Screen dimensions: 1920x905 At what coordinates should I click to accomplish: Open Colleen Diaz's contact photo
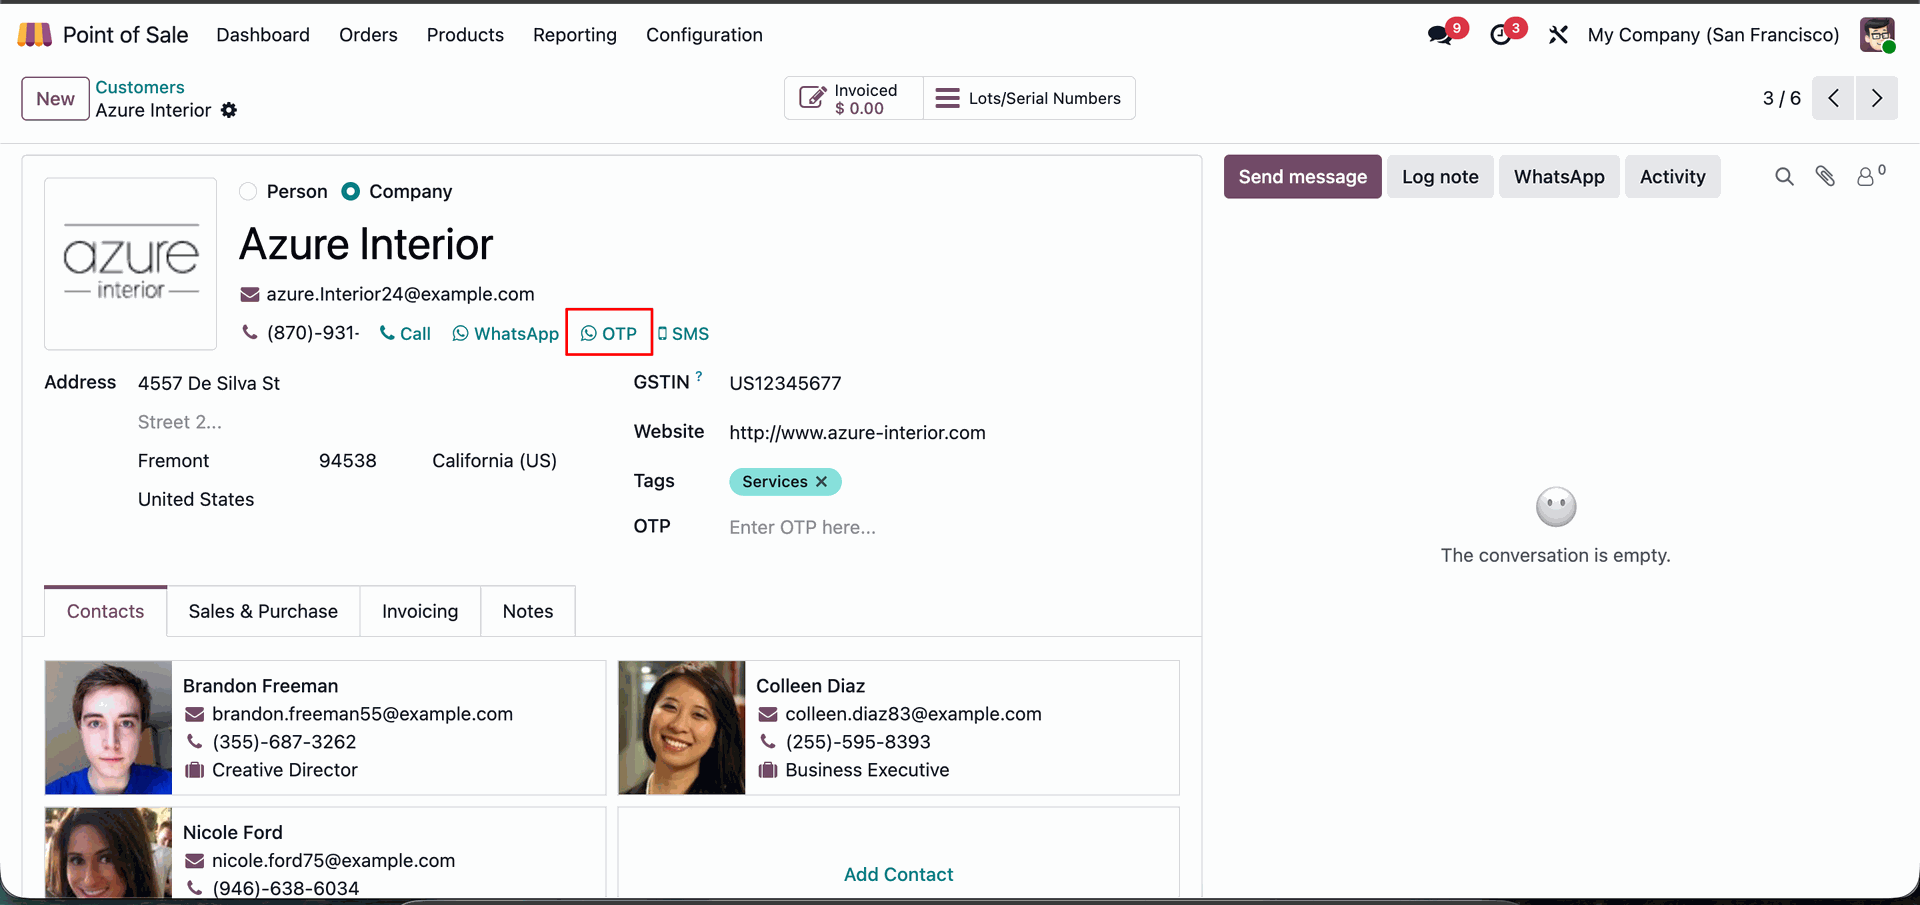(682, 727)
